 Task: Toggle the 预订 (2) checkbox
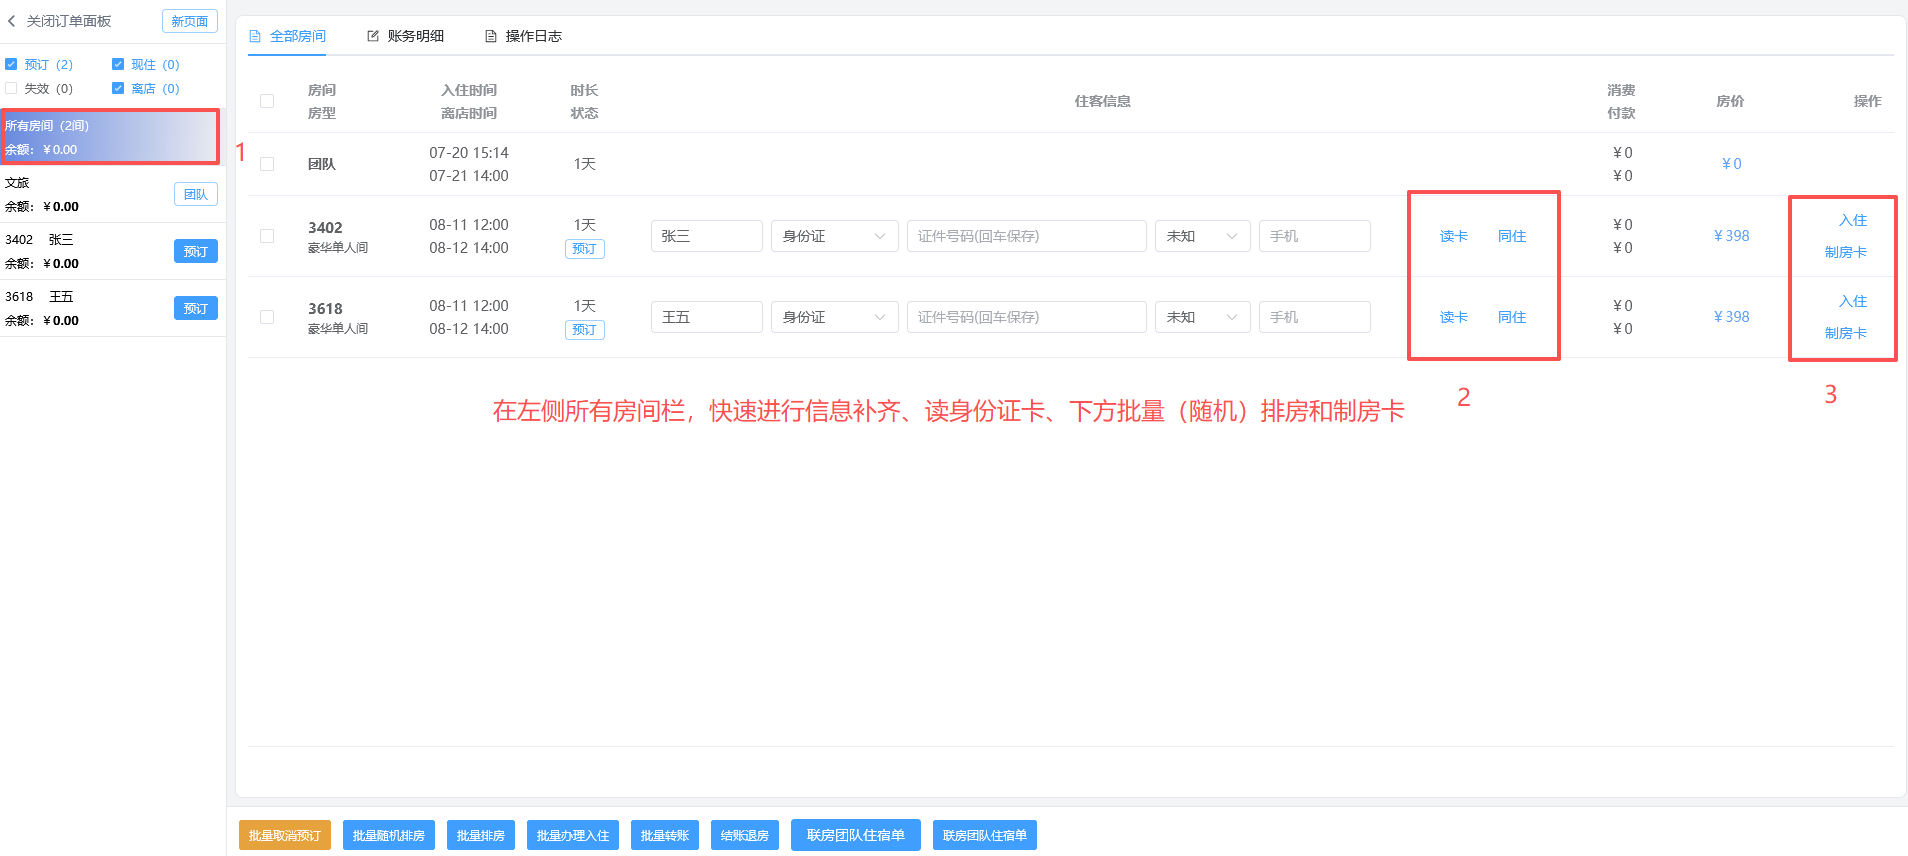pos(11,64)
